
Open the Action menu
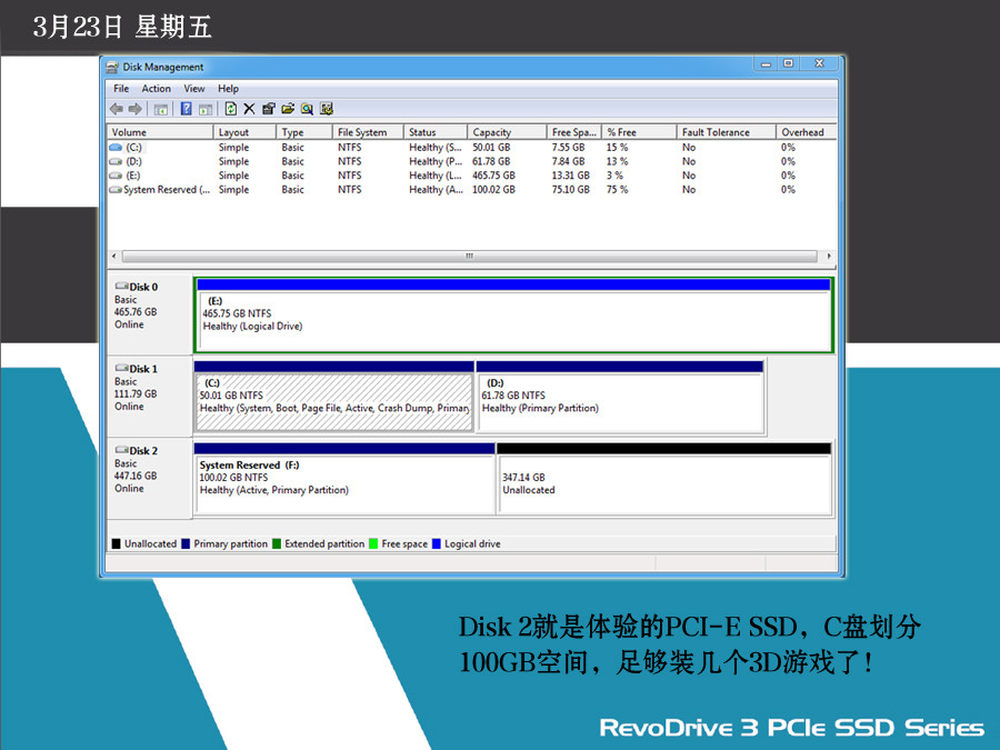[x=156, y=89]
